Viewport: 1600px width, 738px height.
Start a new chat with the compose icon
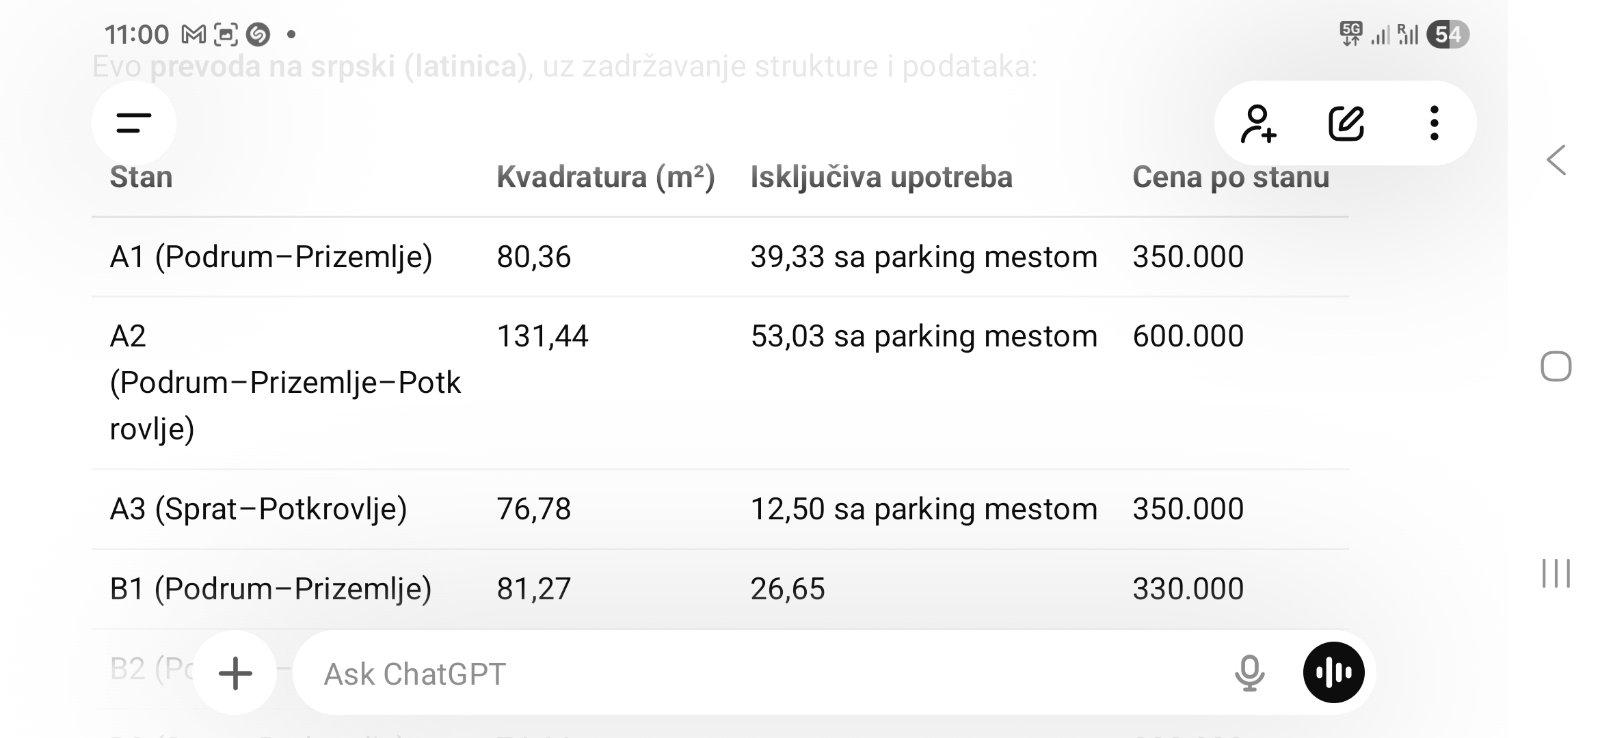point(1346,123)
